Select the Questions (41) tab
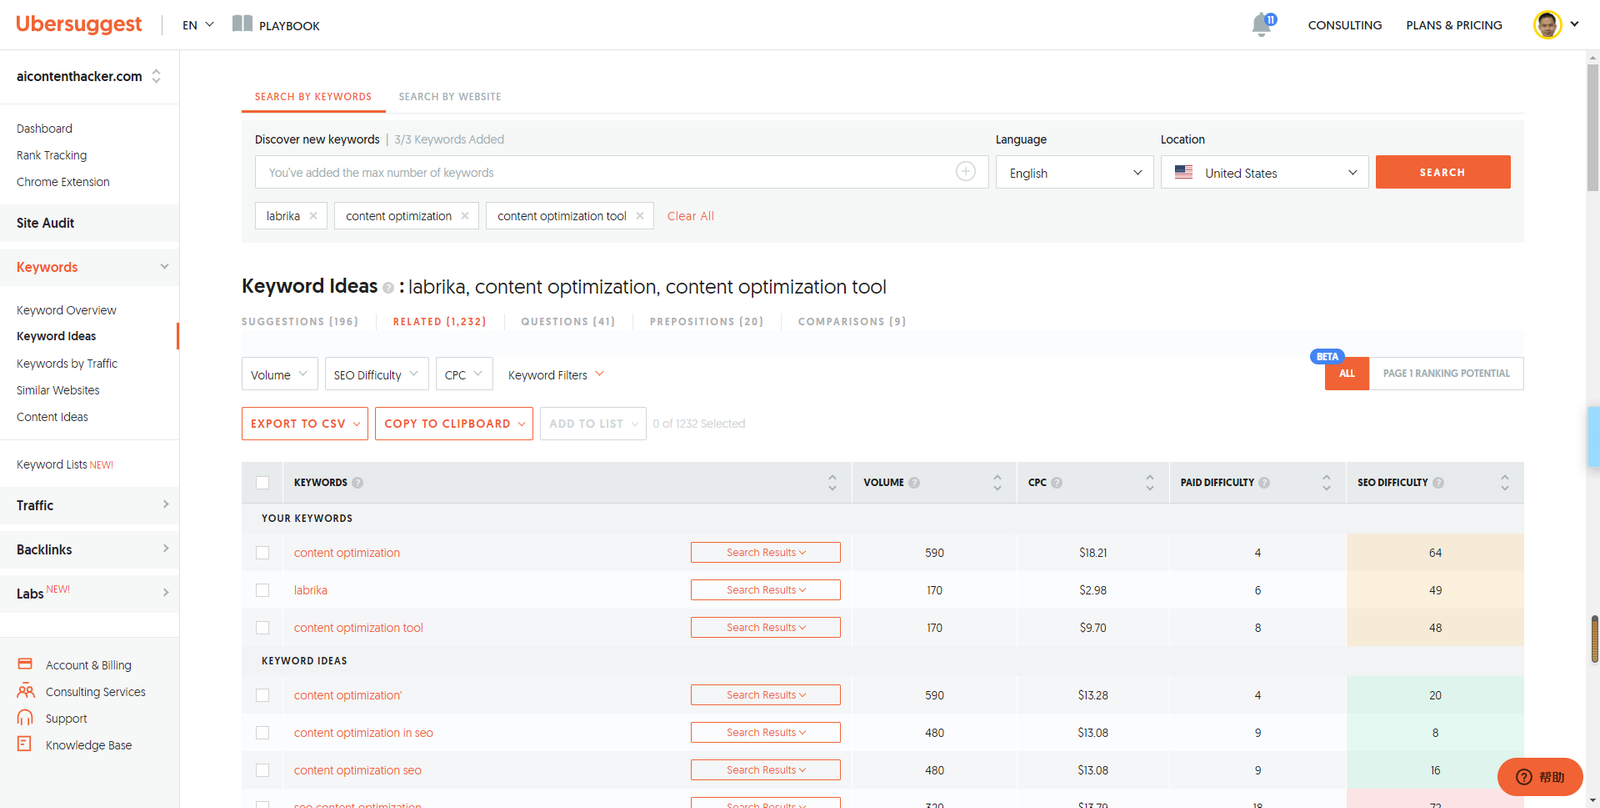Screen dimensions: 1600x808 568,322
